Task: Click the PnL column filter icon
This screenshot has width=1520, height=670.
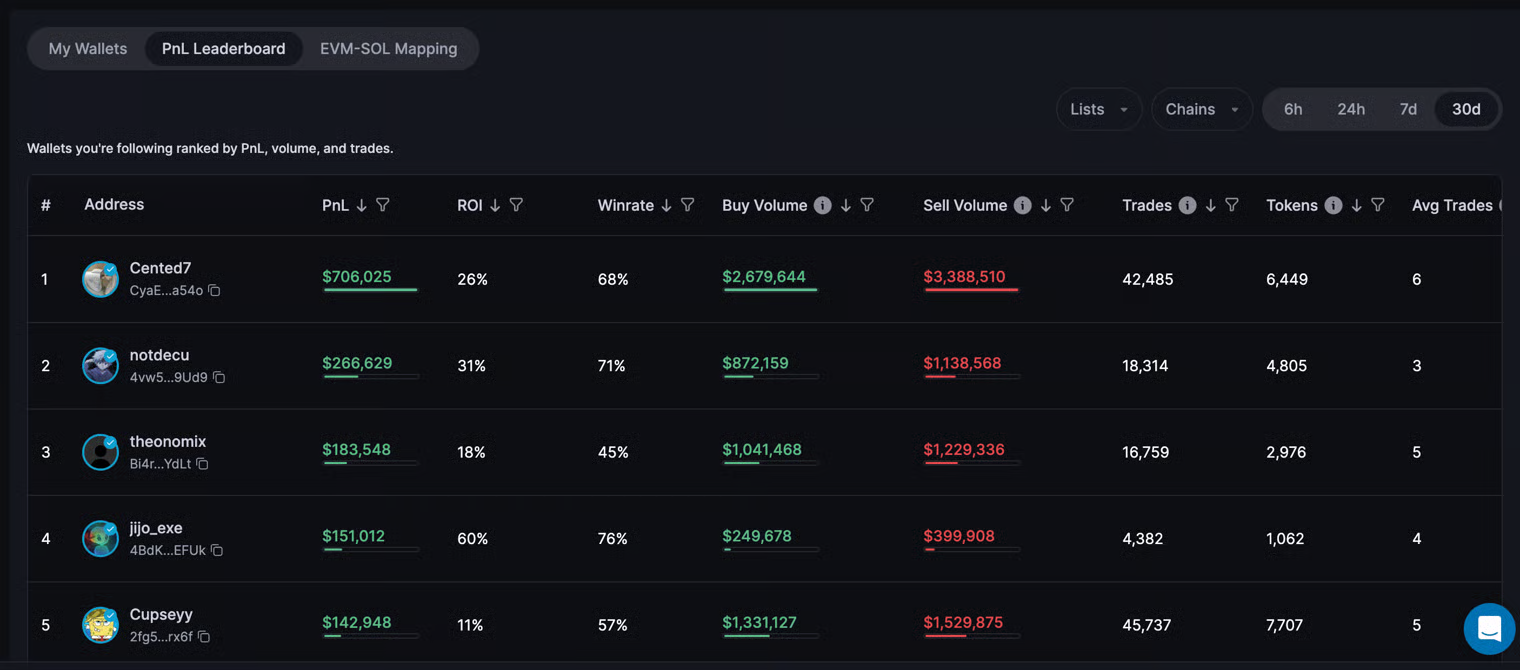Action: pos(383,205)
